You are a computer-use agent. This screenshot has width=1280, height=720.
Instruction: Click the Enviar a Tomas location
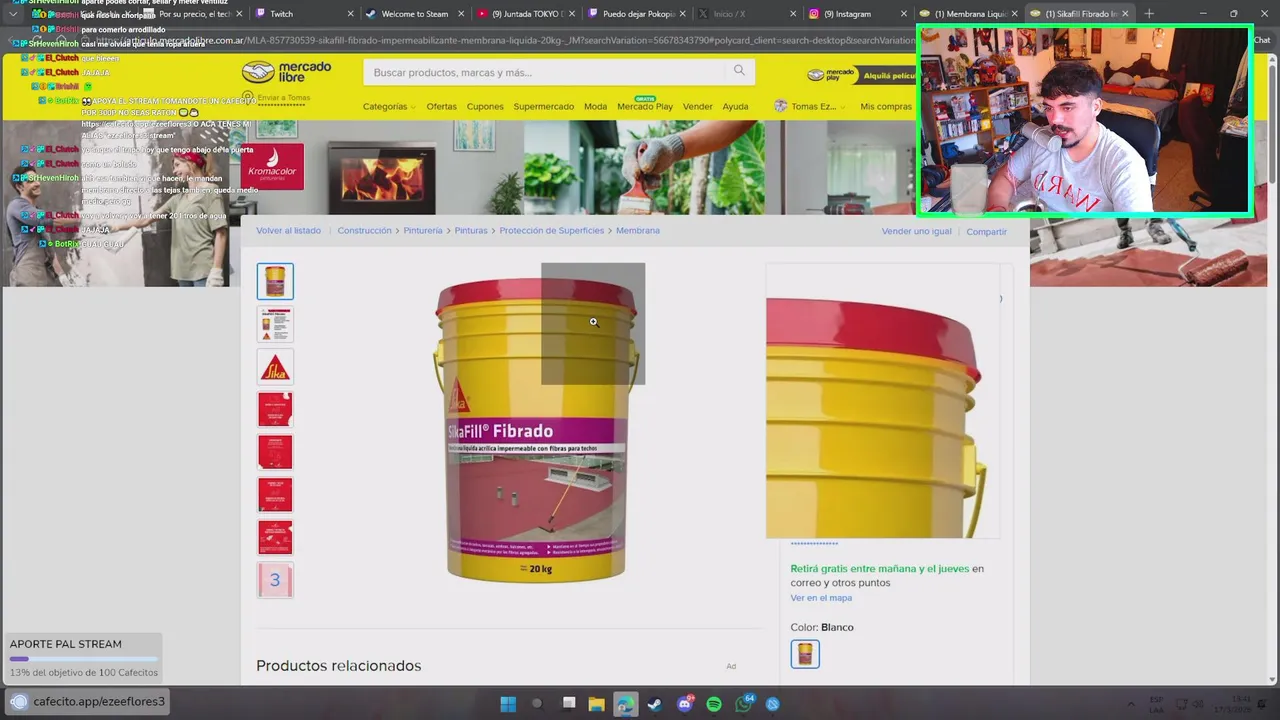(275, 98)
